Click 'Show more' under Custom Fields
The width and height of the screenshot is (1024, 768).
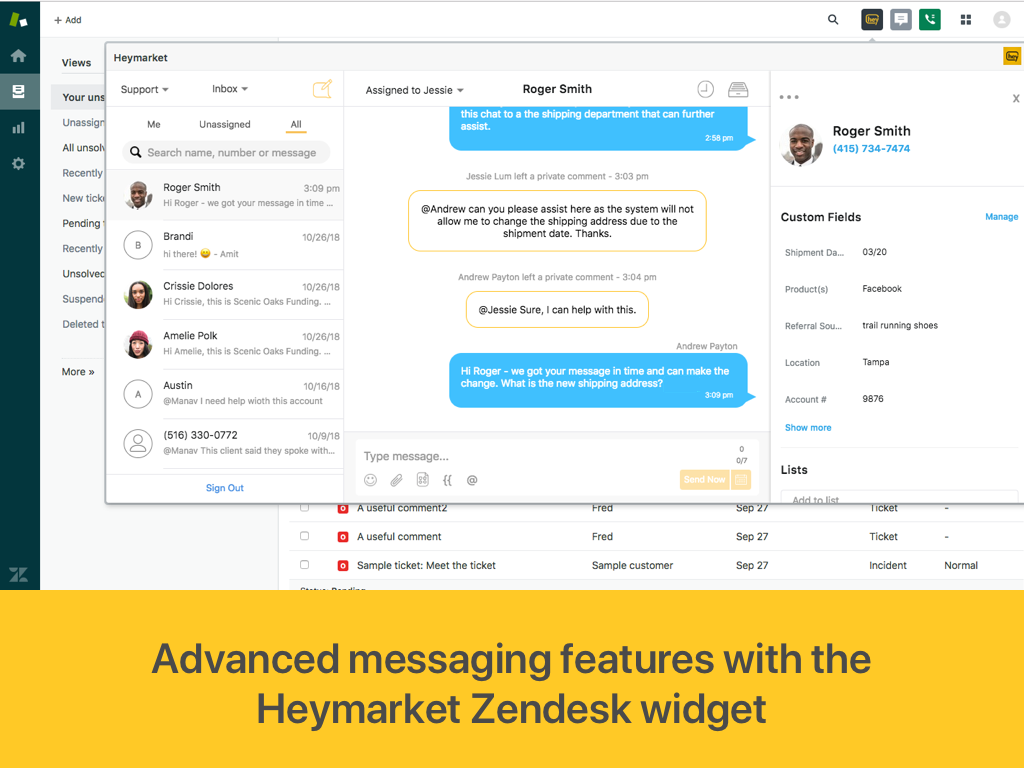808,428
